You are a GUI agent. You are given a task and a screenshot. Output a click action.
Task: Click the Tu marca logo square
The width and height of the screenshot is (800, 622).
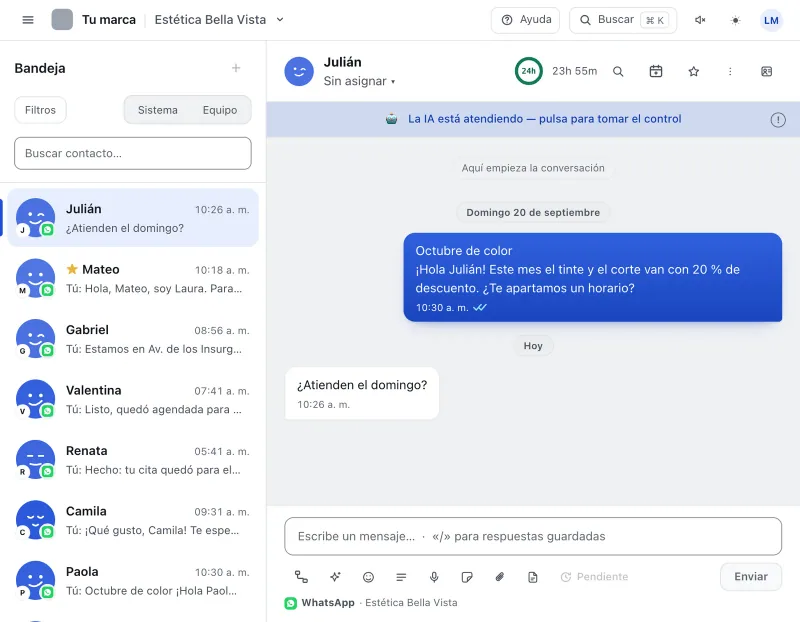click(x=62, y=19)
